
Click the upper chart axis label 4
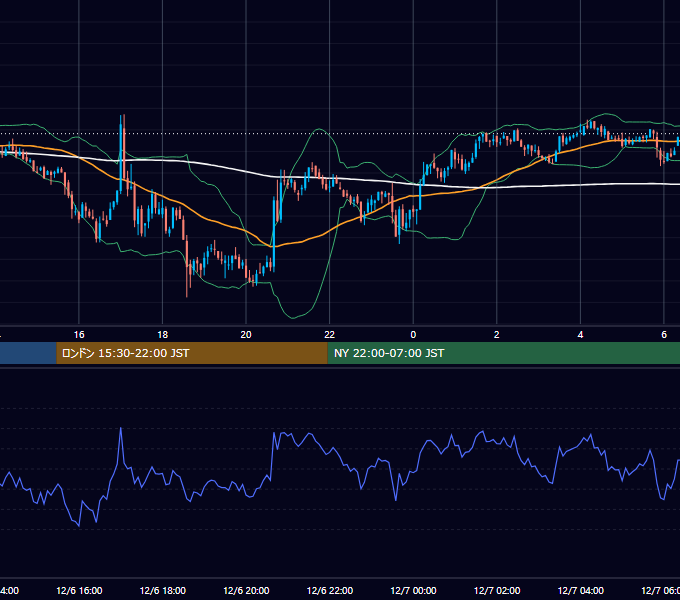point(580,335)
